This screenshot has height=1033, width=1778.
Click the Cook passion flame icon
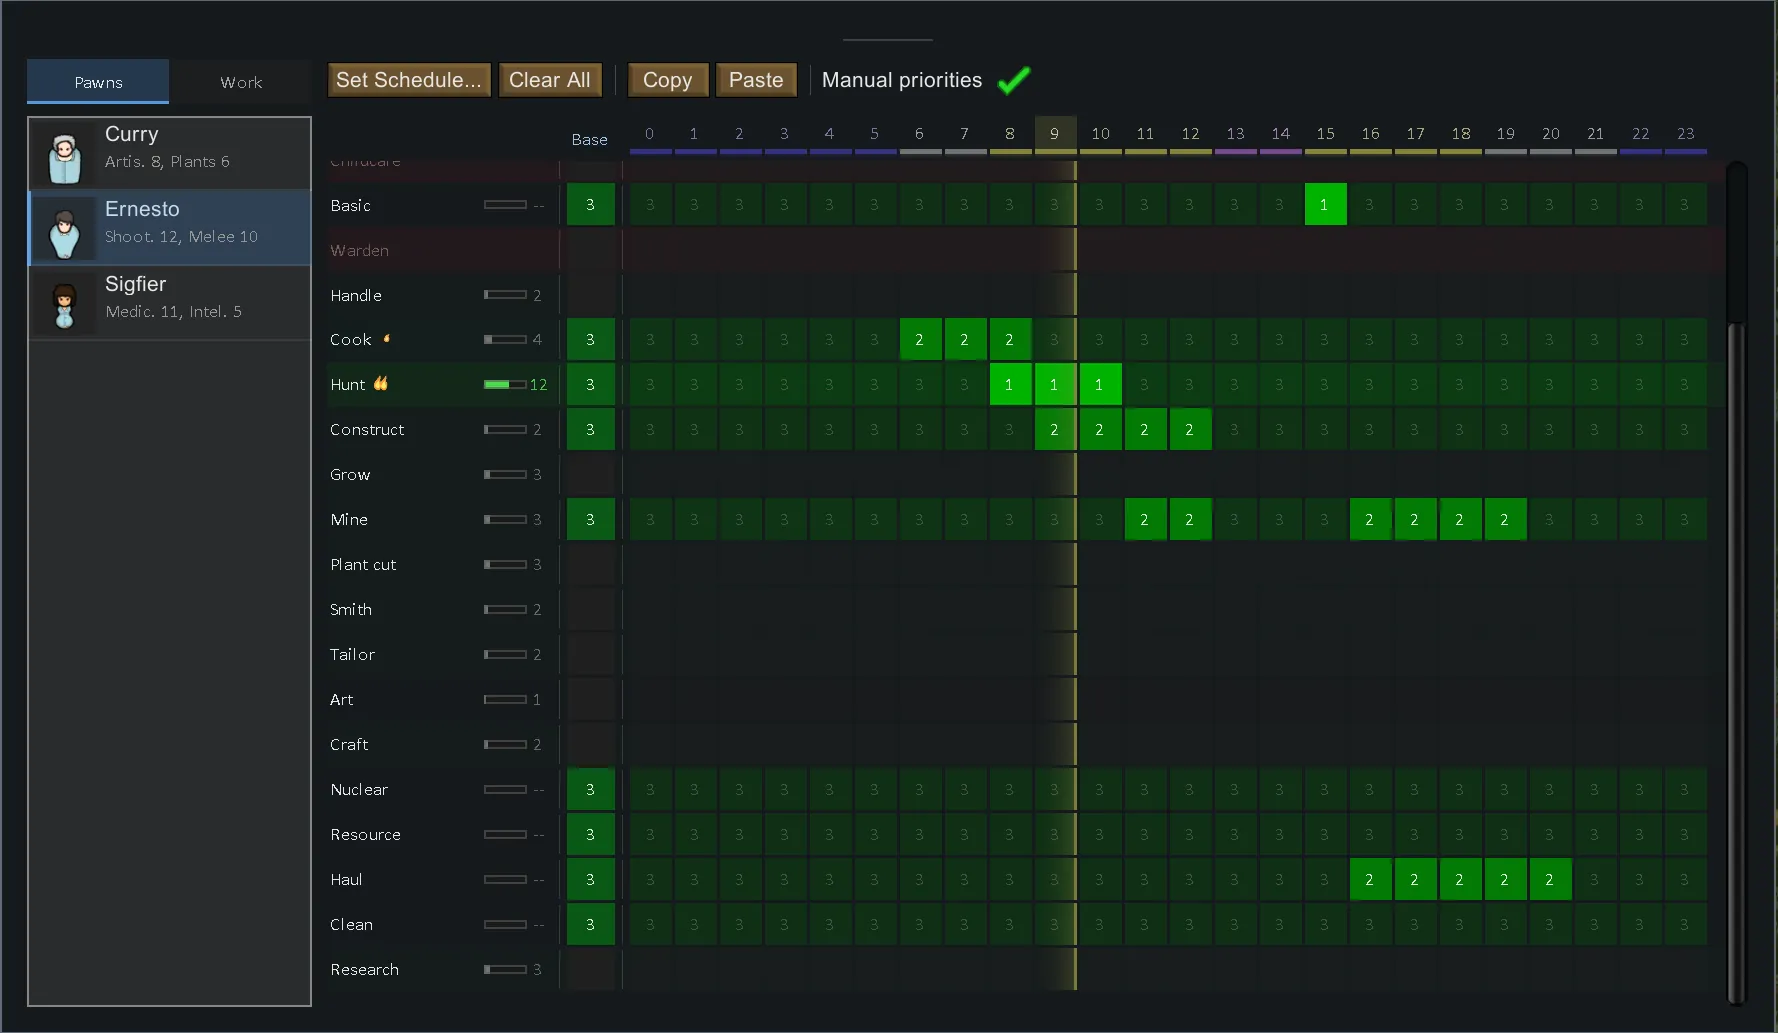[387, 339]
